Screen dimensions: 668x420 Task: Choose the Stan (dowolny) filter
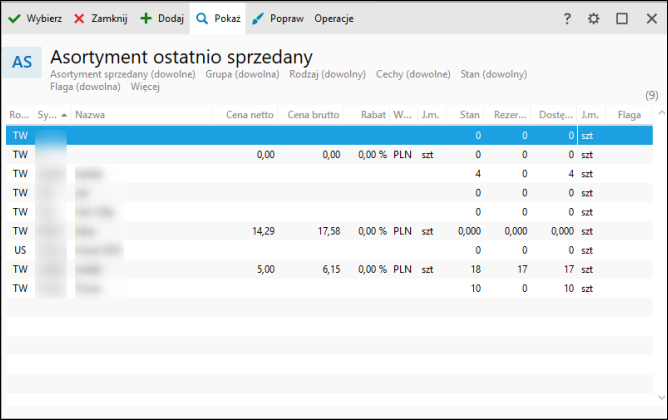pyautogui.click(x=493, y=74)
